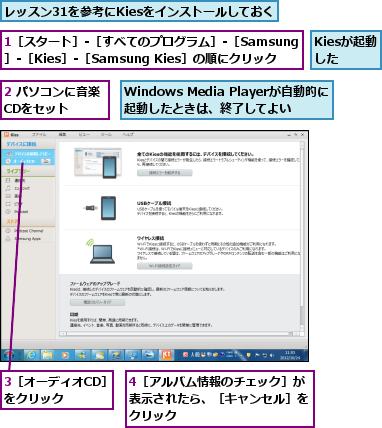
Task: Open the ツール menu in Kies
Action: pos(106,135)
